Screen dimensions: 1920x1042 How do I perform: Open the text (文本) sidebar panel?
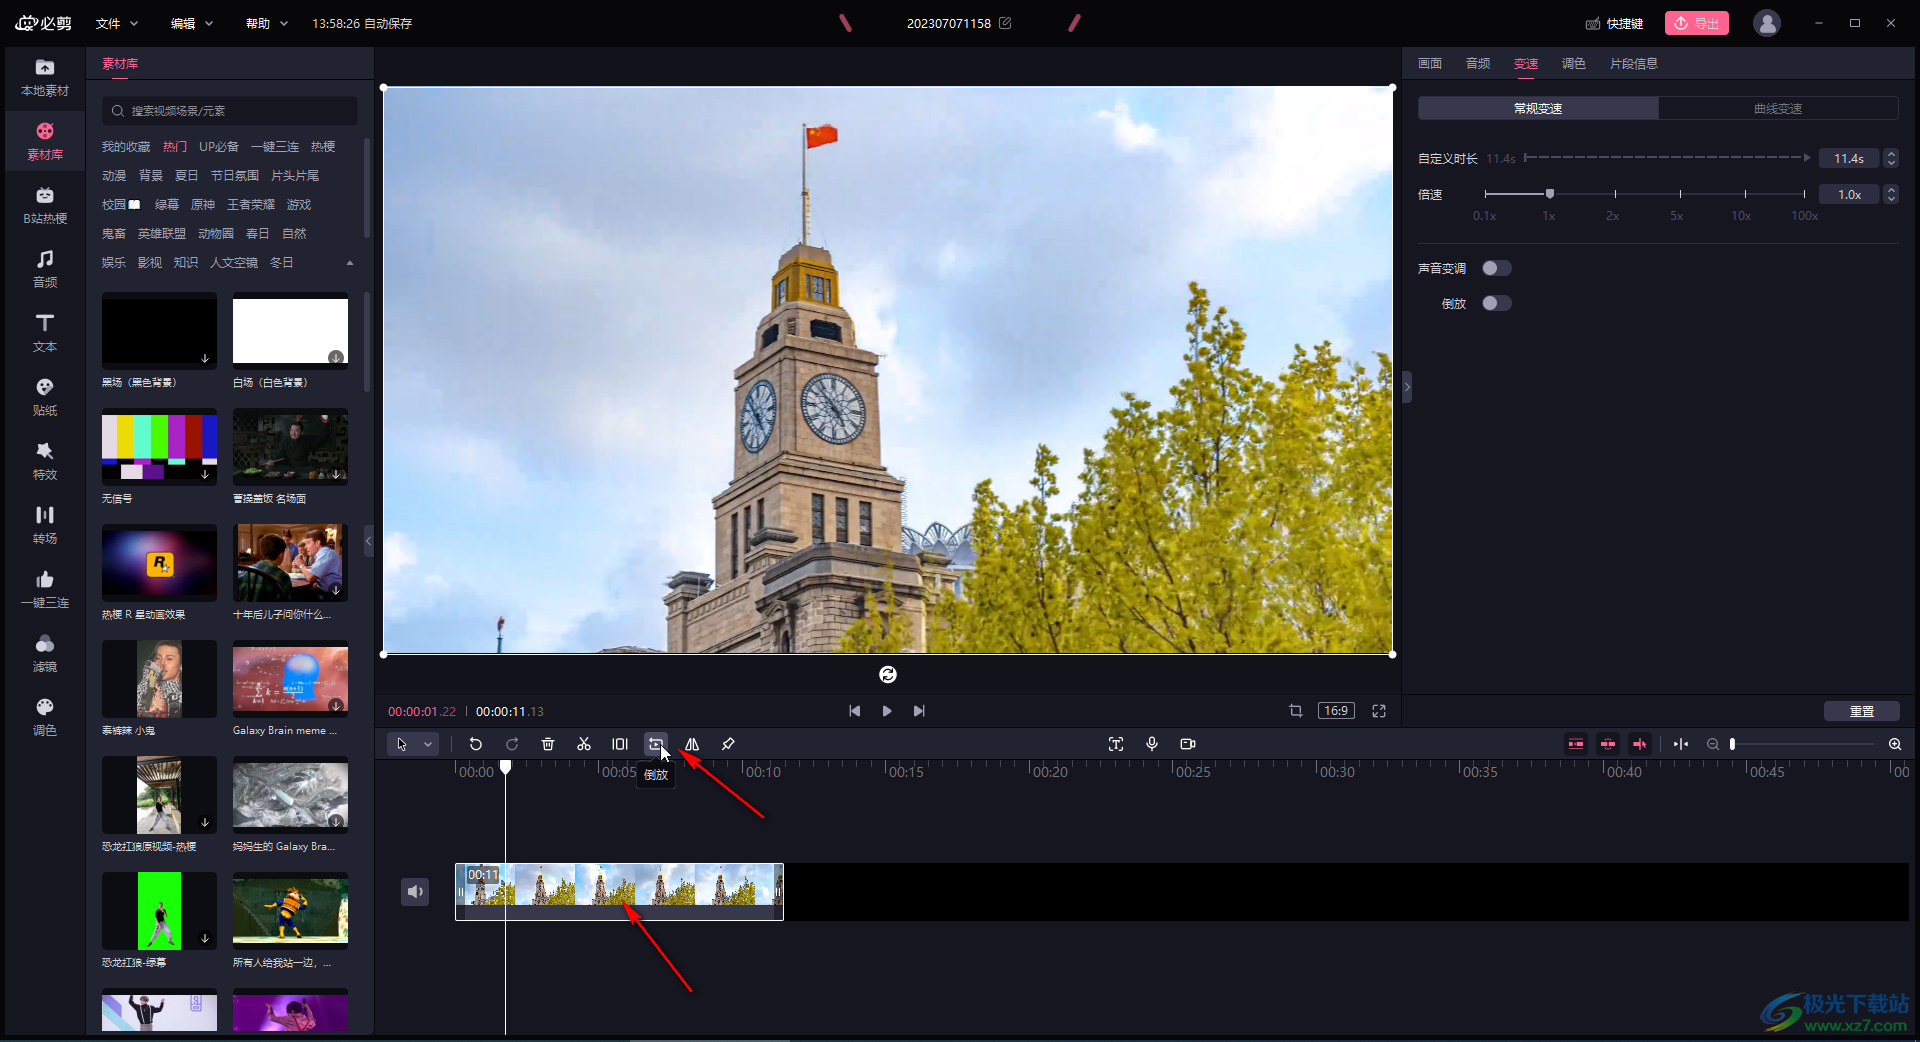[45, 334]
